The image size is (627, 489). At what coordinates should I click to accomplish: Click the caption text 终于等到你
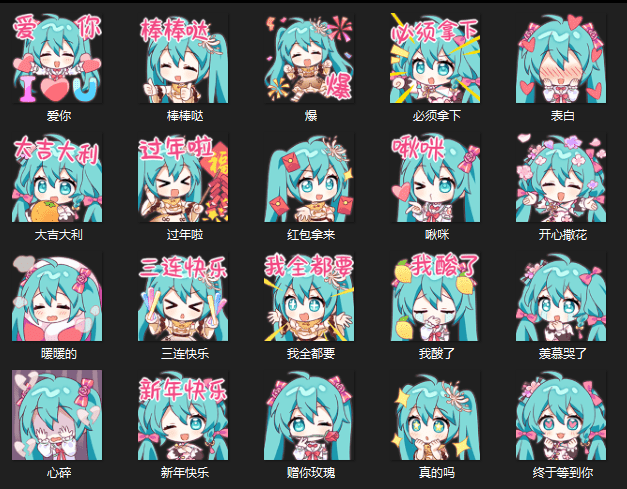pyautogui.click(x=563, y=473)
